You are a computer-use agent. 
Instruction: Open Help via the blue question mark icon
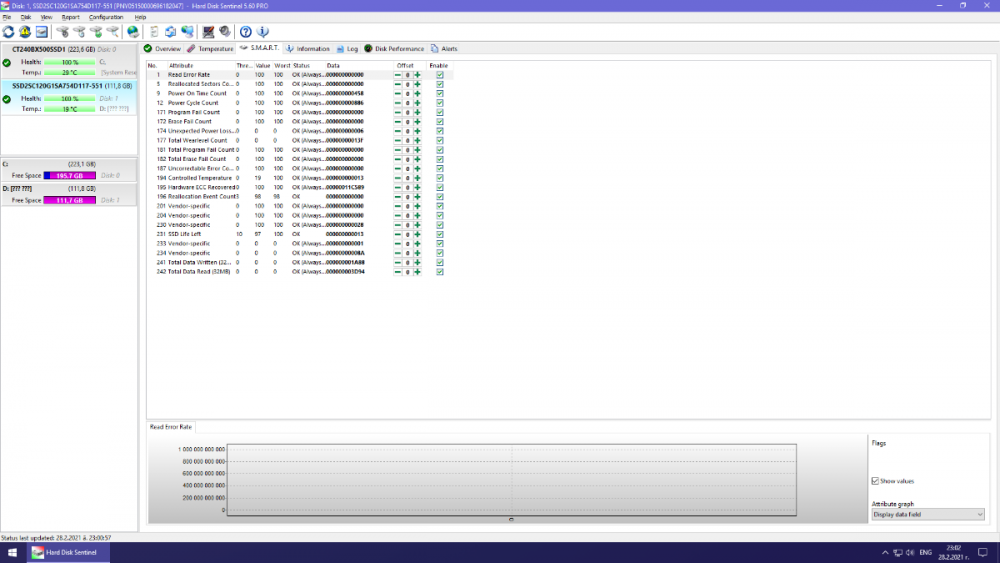coord(246,32)
